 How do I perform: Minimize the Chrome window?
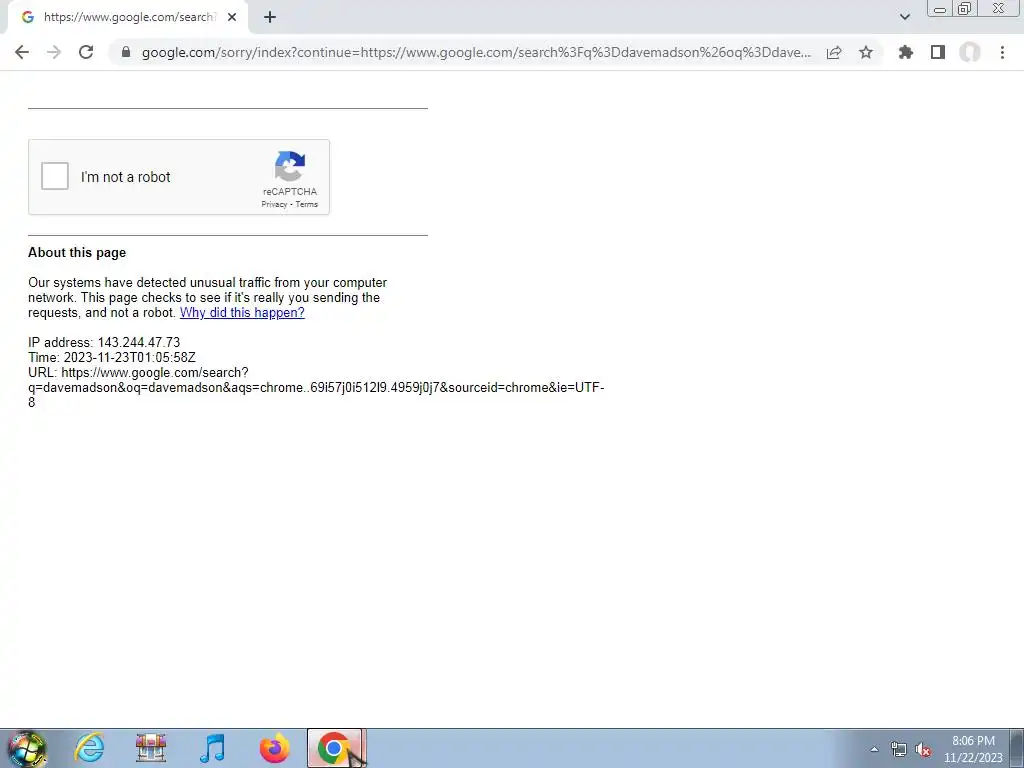[940, 9]
